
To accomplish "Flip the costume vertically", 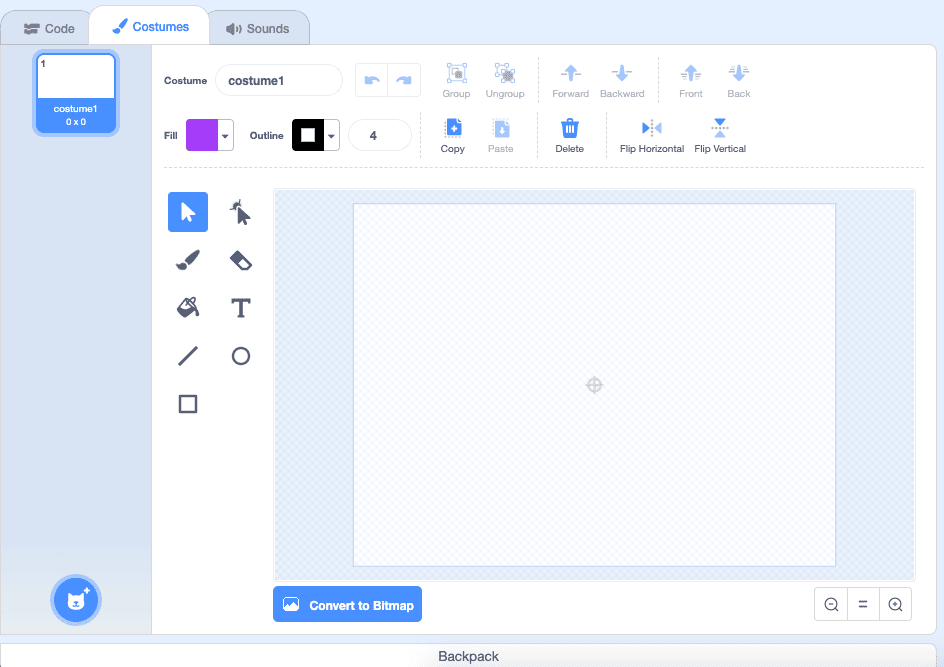I will pyautogui.click(x=720, y=135).
